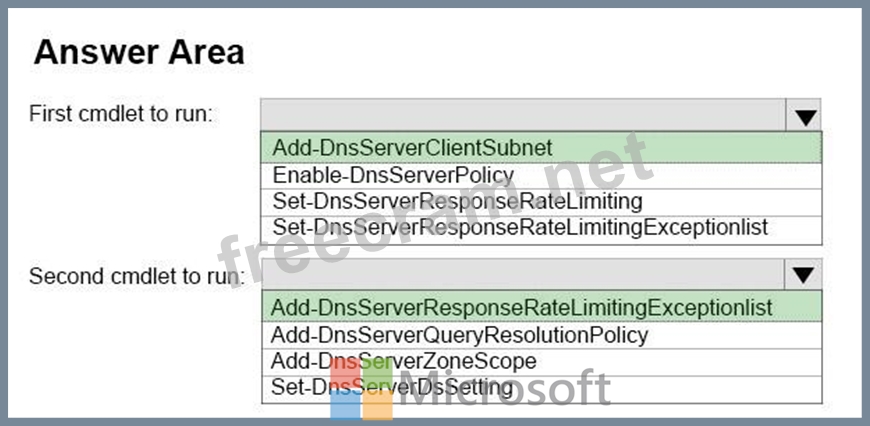
Task: Pick the Set-DnsServerResponseRateLimiting option
Action: coord(457,201)
